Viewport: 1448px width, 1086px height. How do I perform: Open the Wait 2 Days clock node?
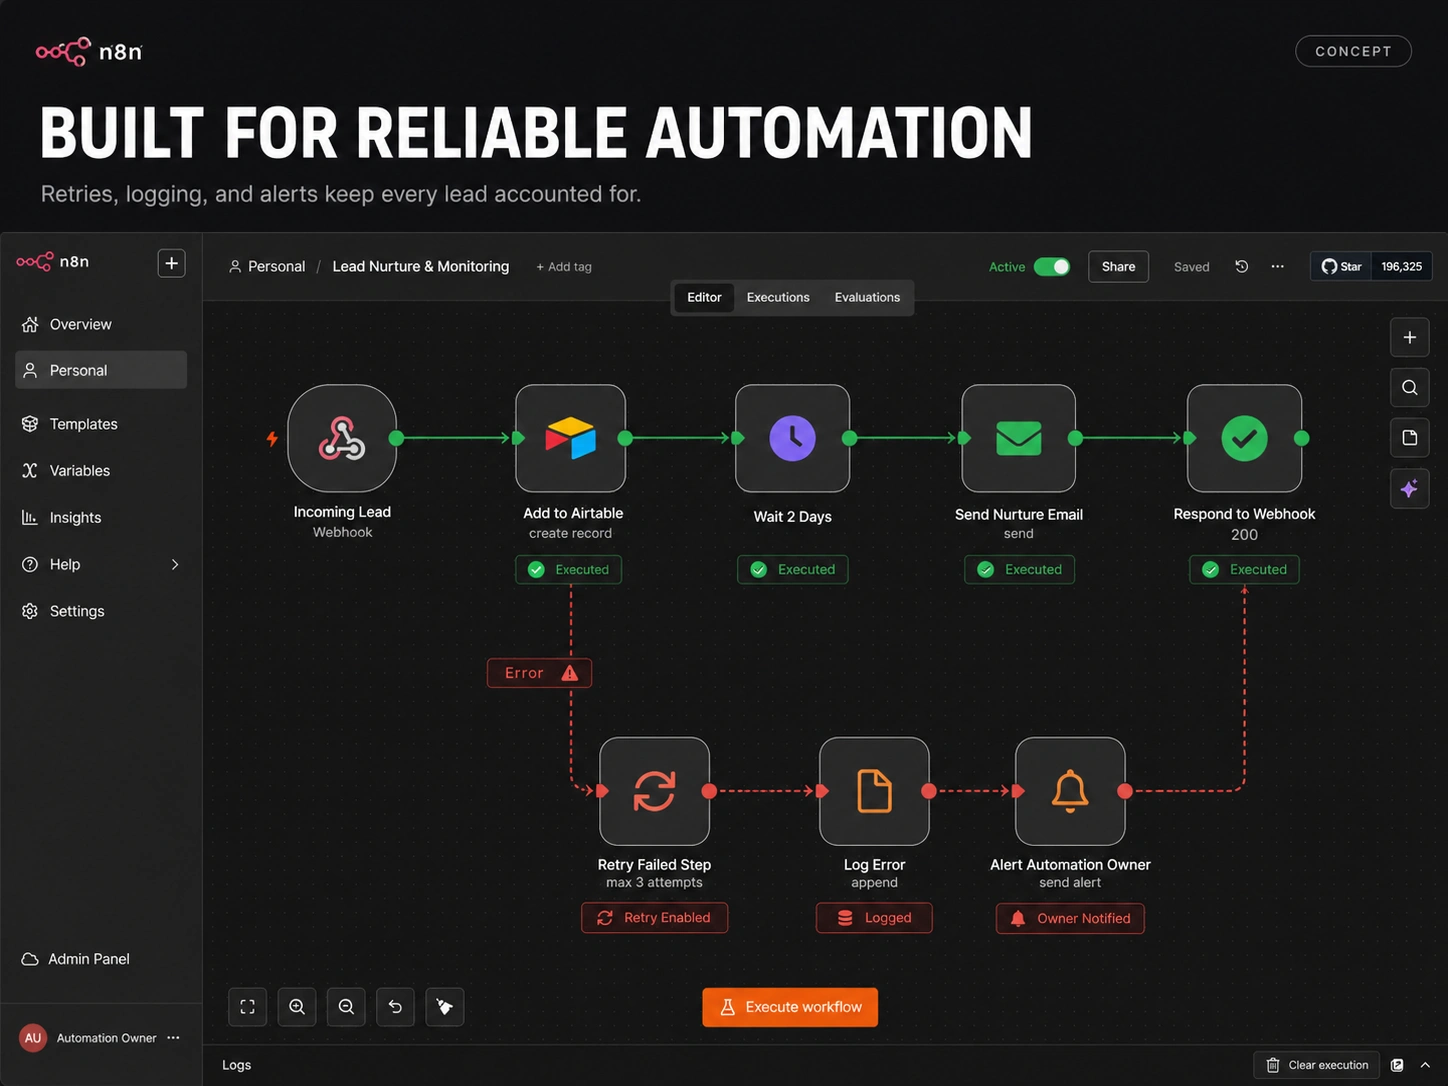(793, 438)
